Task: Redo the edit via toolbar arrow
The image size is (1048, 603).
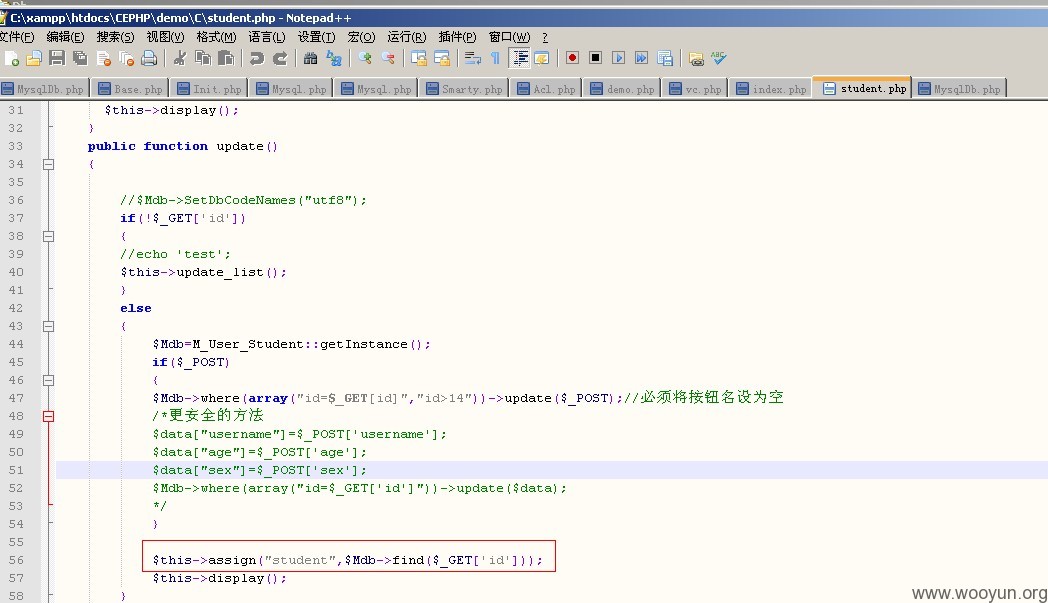Action: (x=280, y=59)
